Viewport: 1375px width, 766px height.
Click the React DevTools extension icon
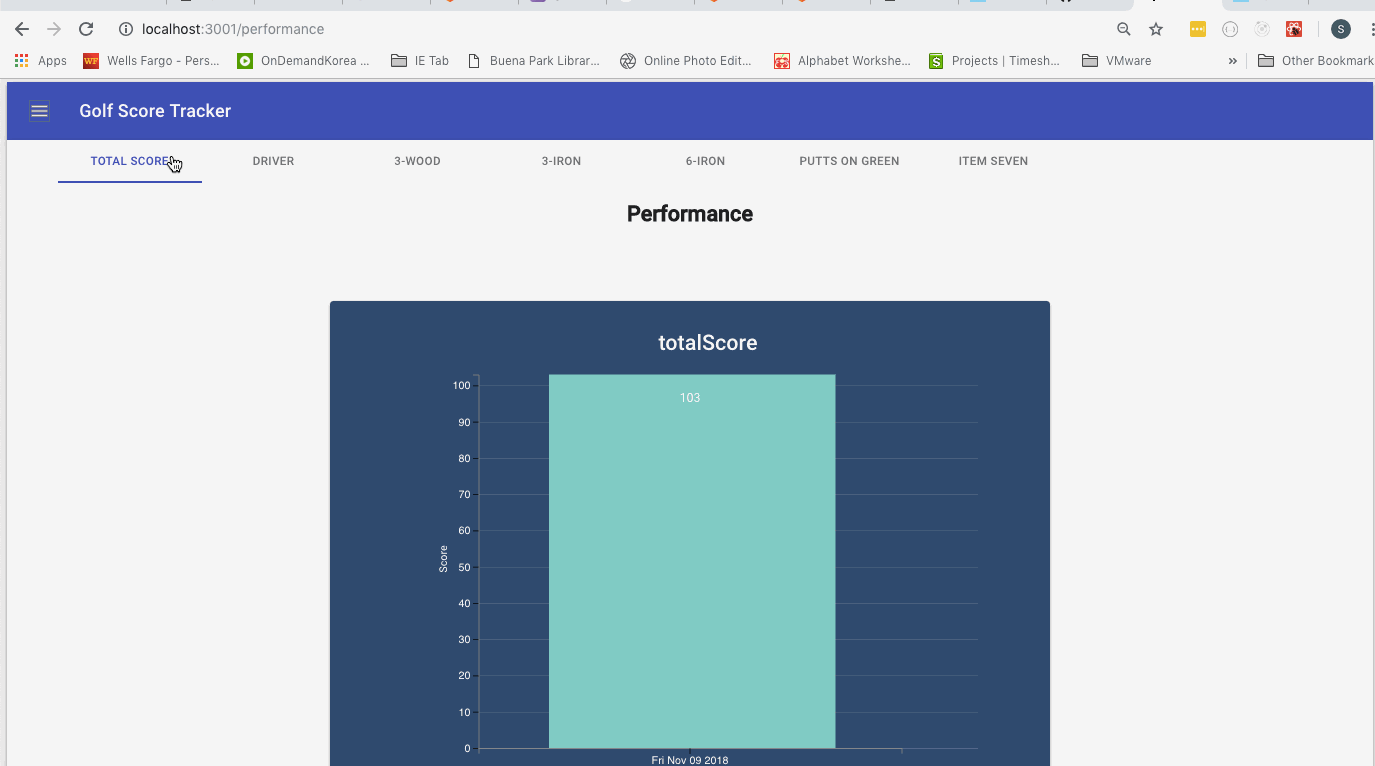pyautogui.click(x=1262, y=29)
